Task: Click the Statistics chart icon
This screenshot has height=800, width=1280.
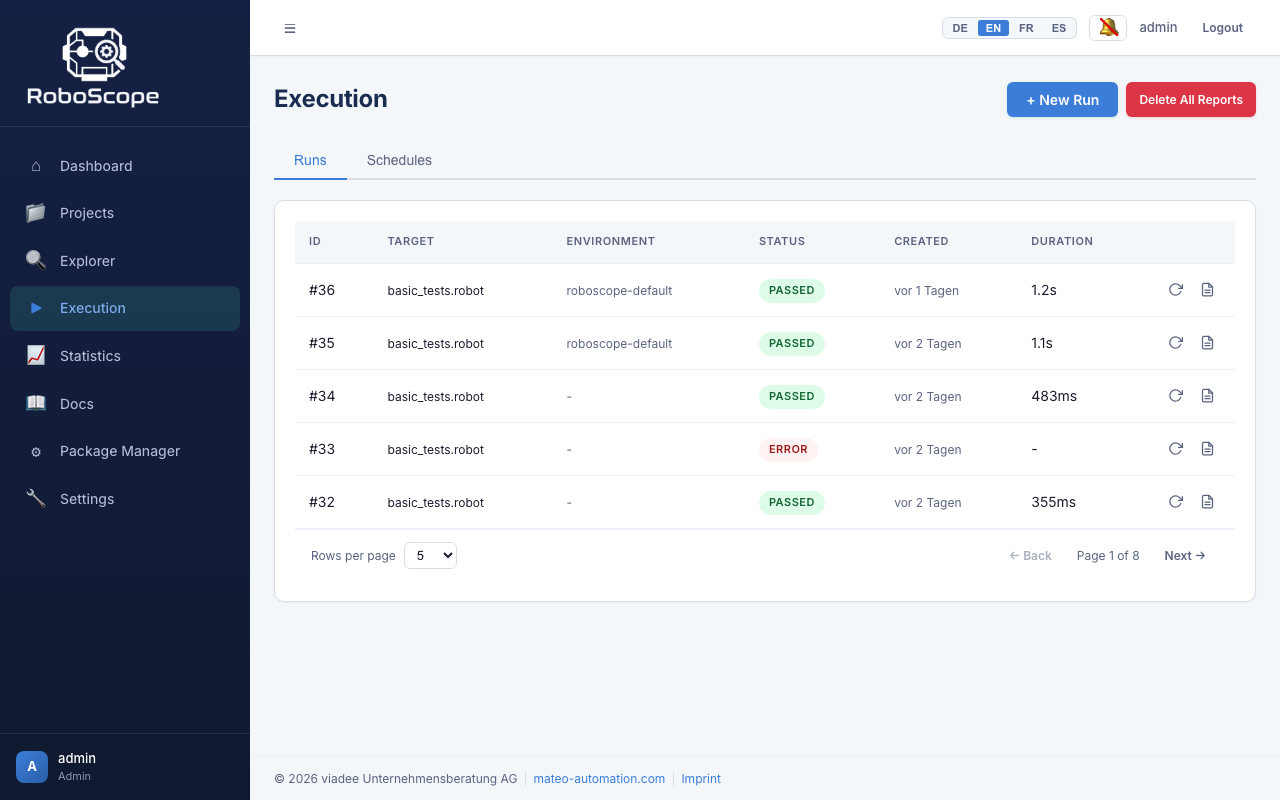Action: (36, 355)
